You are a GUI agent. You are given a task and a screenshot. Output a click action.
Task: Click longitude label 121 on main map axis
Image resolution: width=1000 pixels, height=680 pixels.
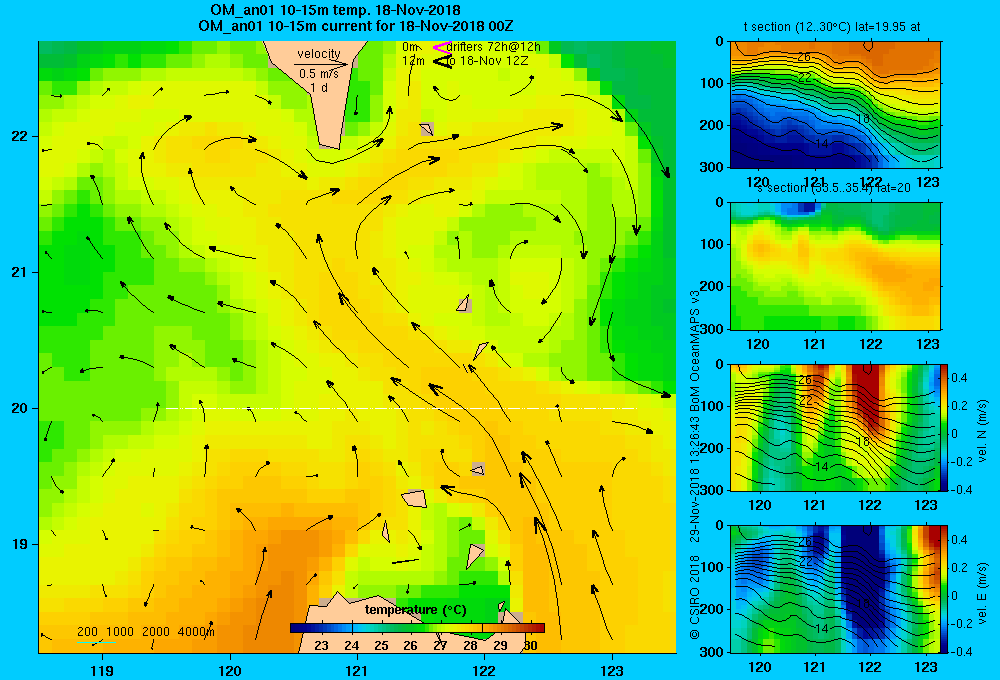pyautogui.click(x=357, y=671)
